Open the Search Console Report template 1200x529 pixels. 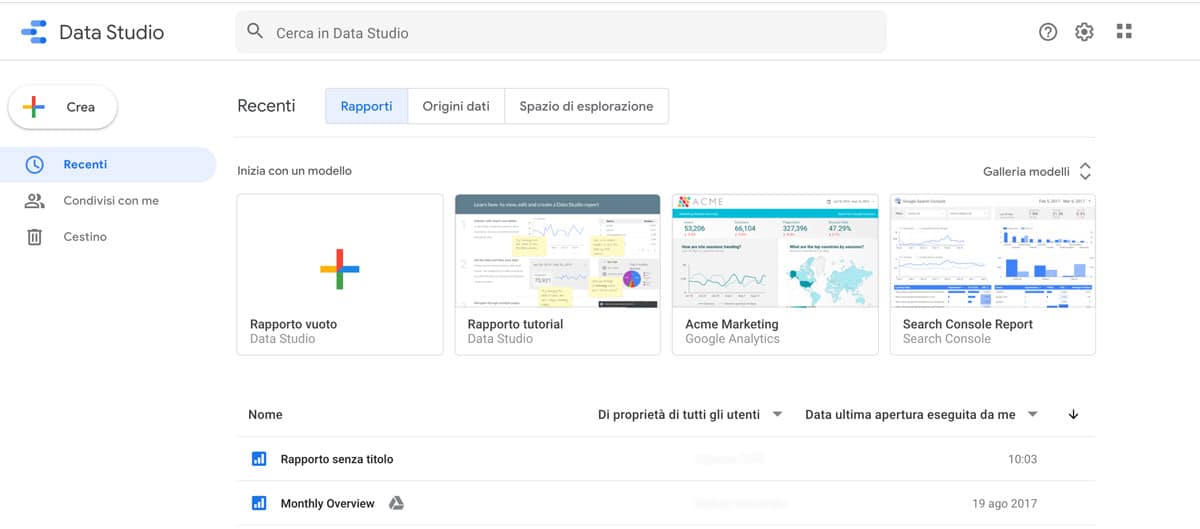[x=993, y=274]
